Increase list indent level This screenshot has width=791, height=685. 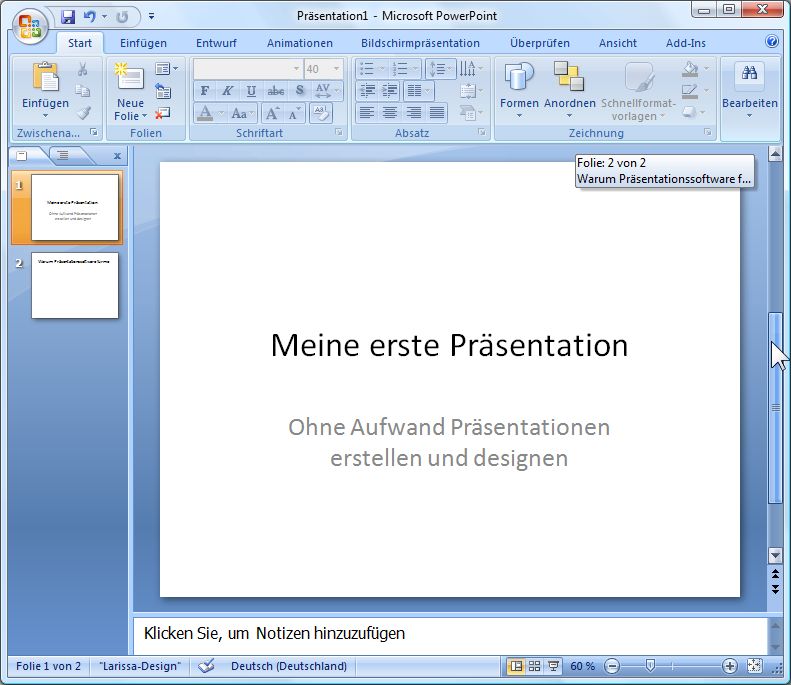(390, 91)
